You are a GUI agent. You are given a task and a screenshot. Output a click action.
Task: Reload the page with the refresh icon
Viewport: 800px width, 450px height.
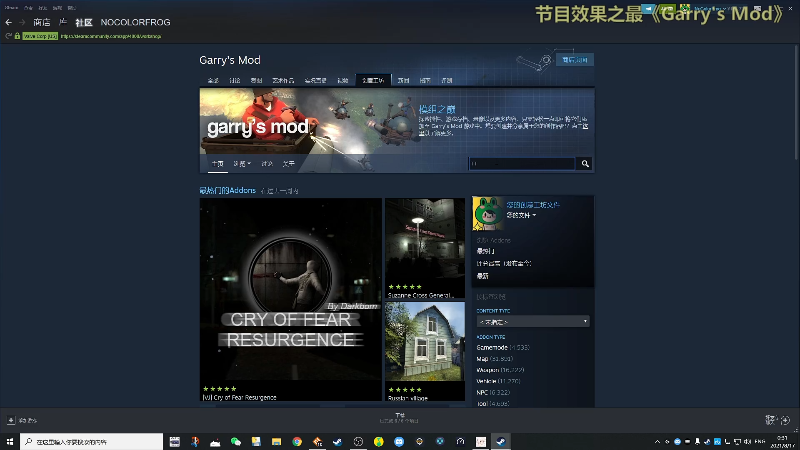click(x=8, y=36)
